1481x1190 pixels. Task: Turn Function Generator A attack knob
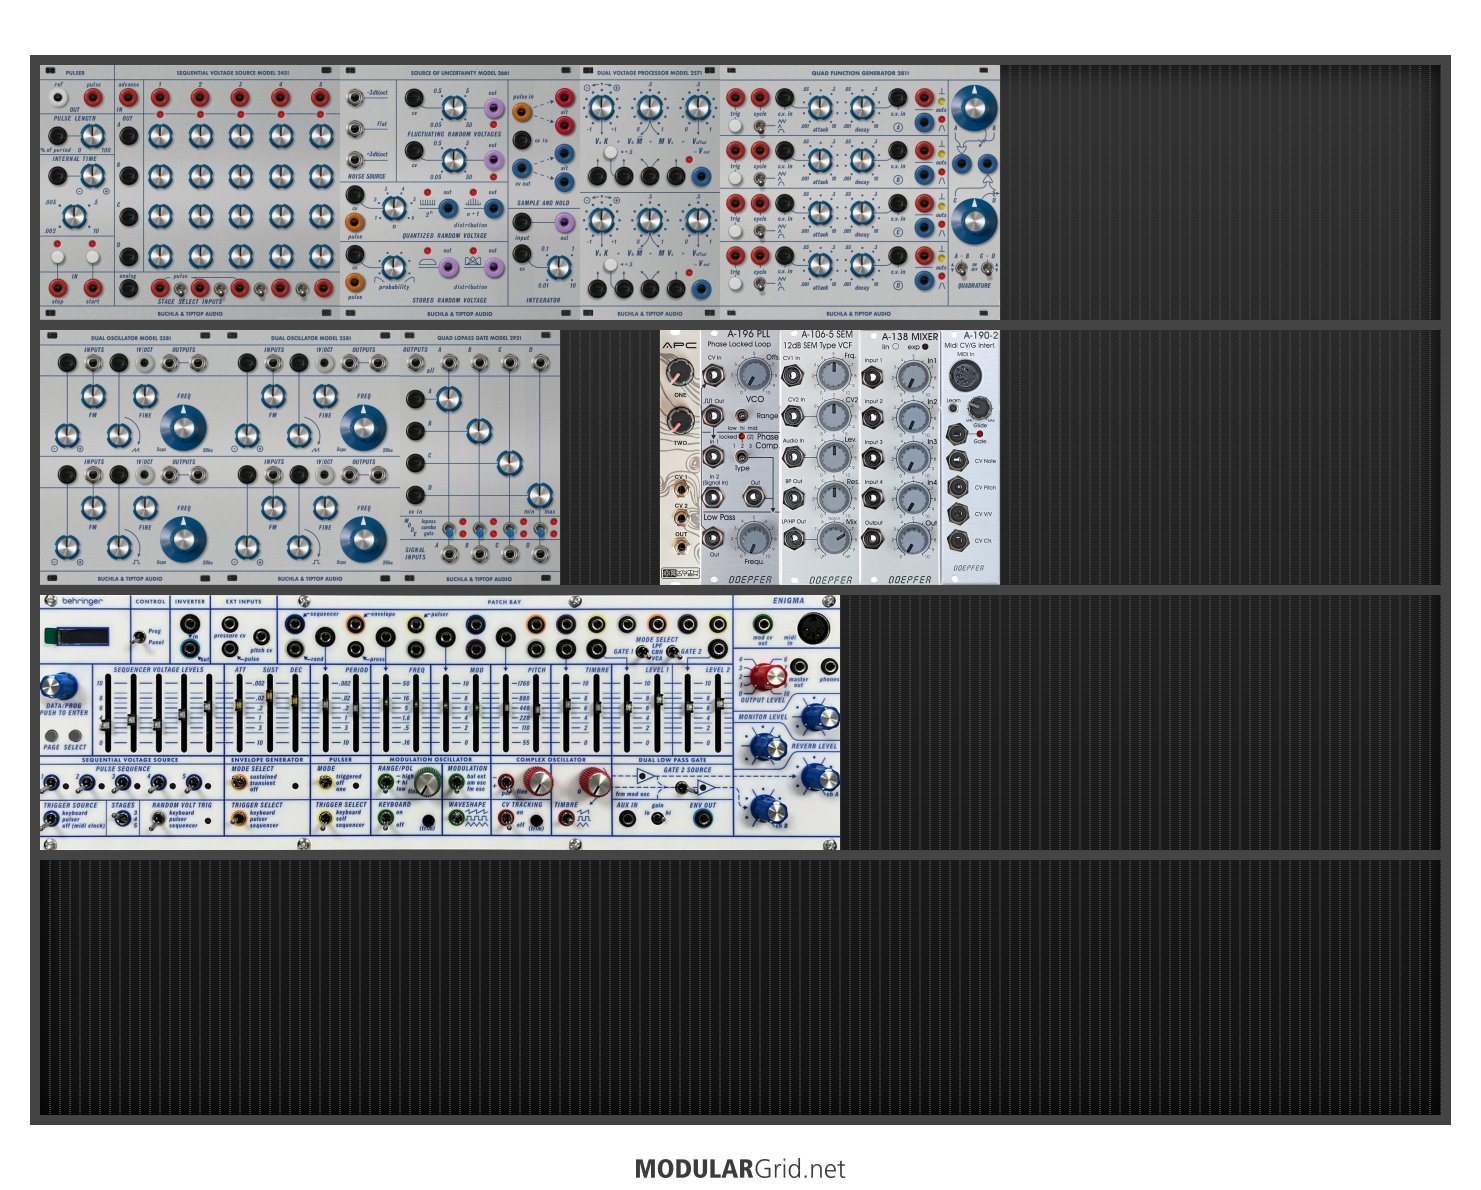pyautogui.click(x=820, y=107)
